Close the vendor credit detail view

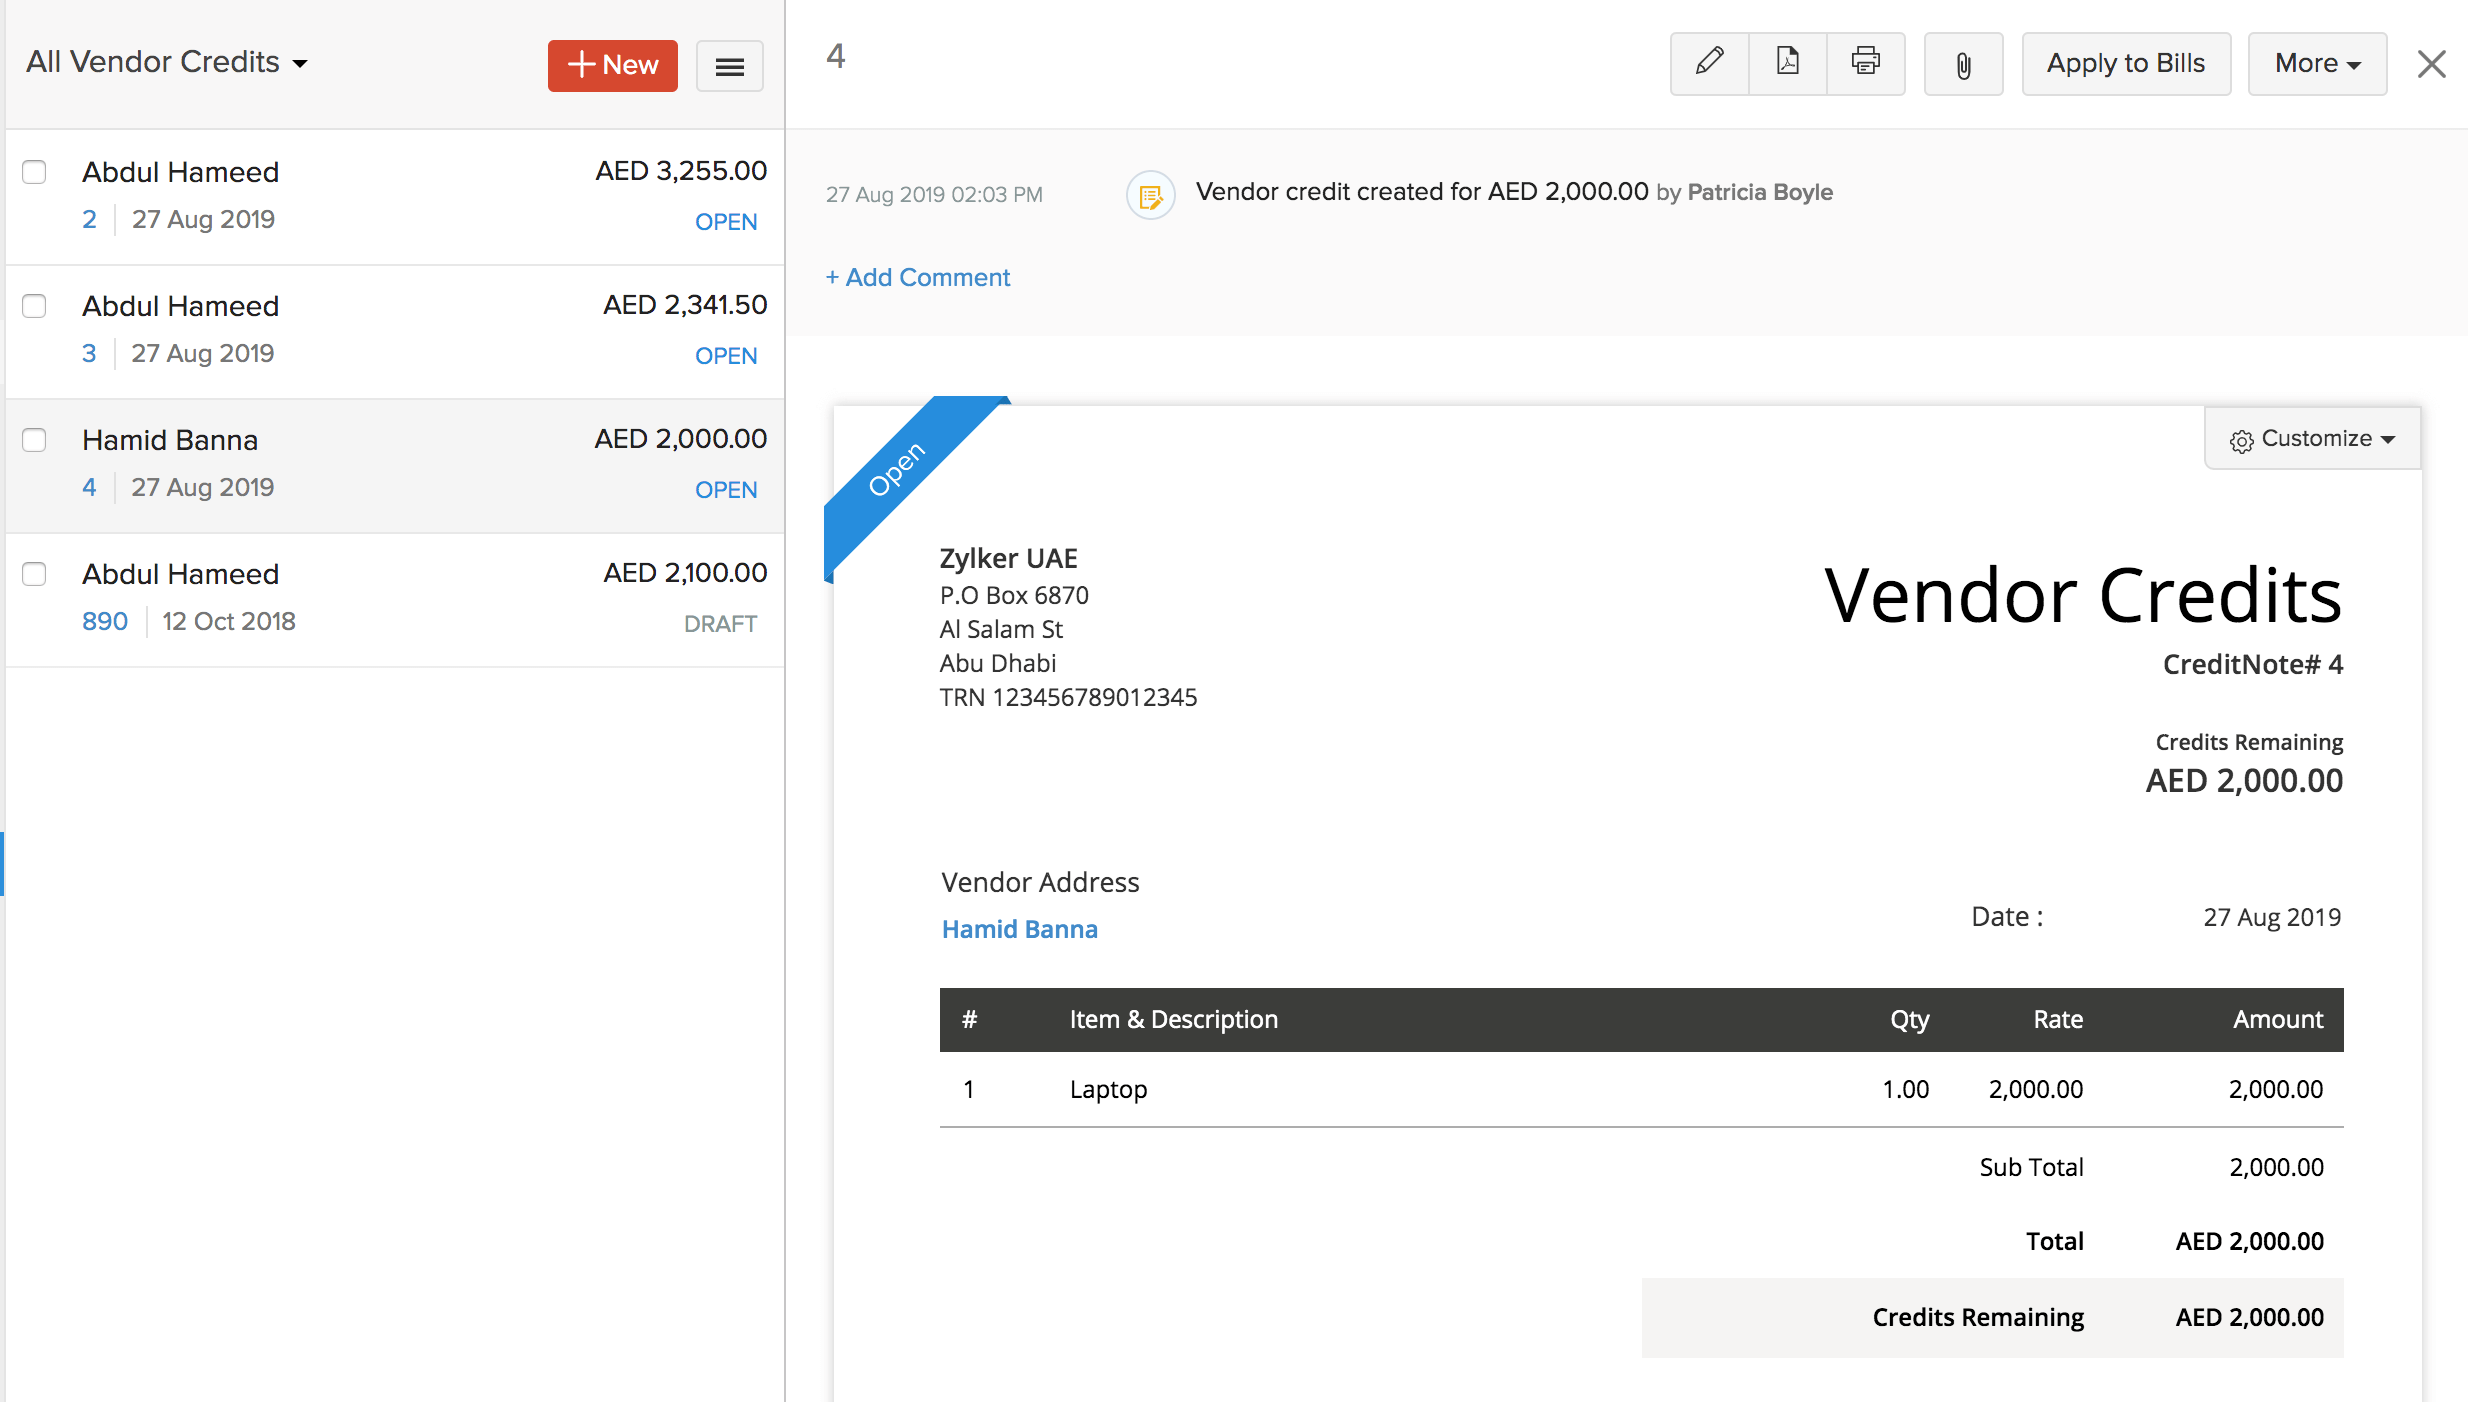2432,63
